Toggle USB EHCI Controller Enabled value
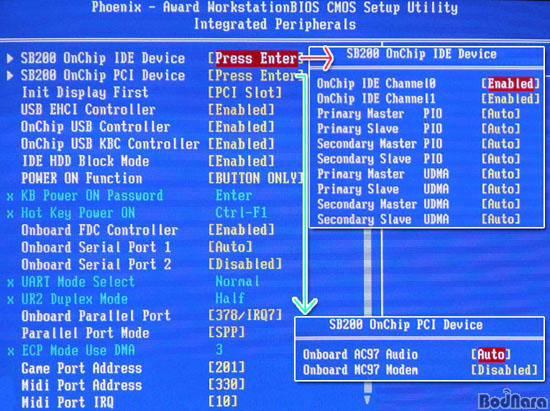This screenshot has width=550, height=411. pos(241,110)
